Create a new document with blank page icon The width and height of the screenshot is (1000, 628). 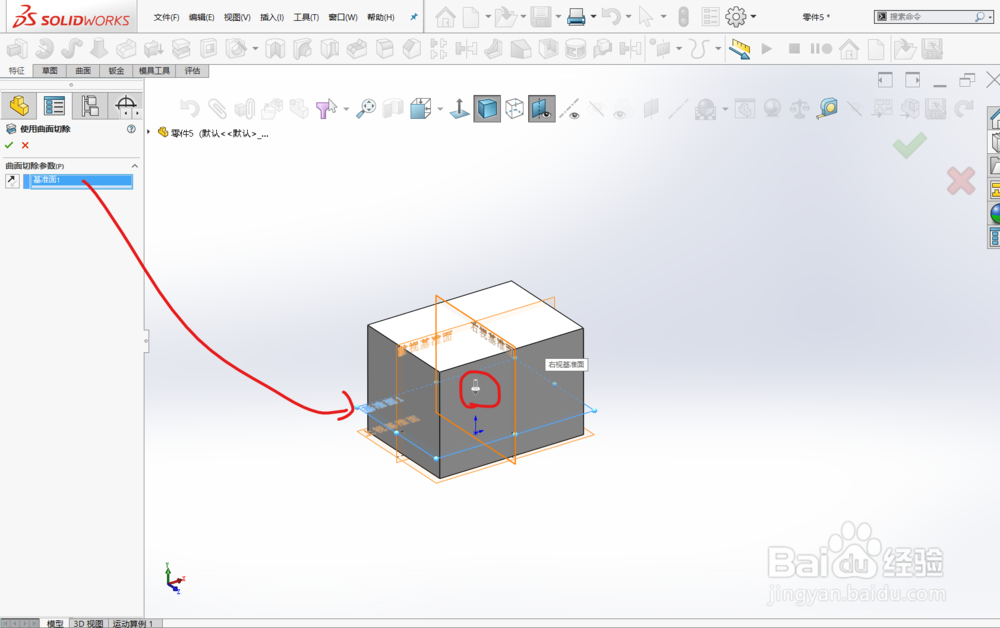coord(470,17)
